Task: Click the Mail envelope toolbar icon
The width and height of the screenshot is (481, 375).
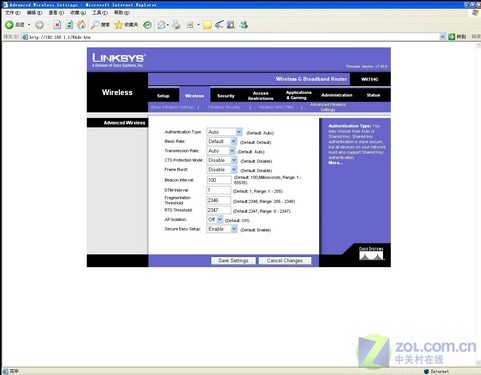Action: [x=161, y=25]
